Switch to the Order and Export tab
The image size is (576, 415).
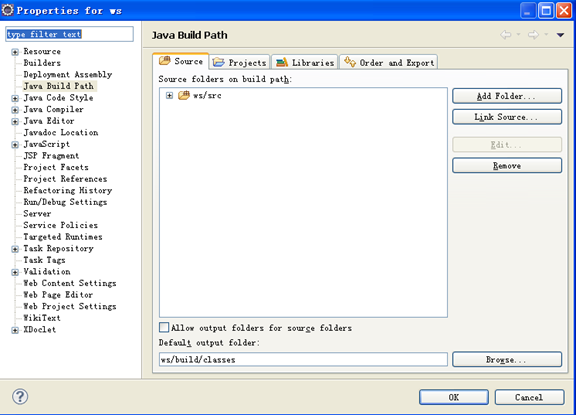[389, 63]
